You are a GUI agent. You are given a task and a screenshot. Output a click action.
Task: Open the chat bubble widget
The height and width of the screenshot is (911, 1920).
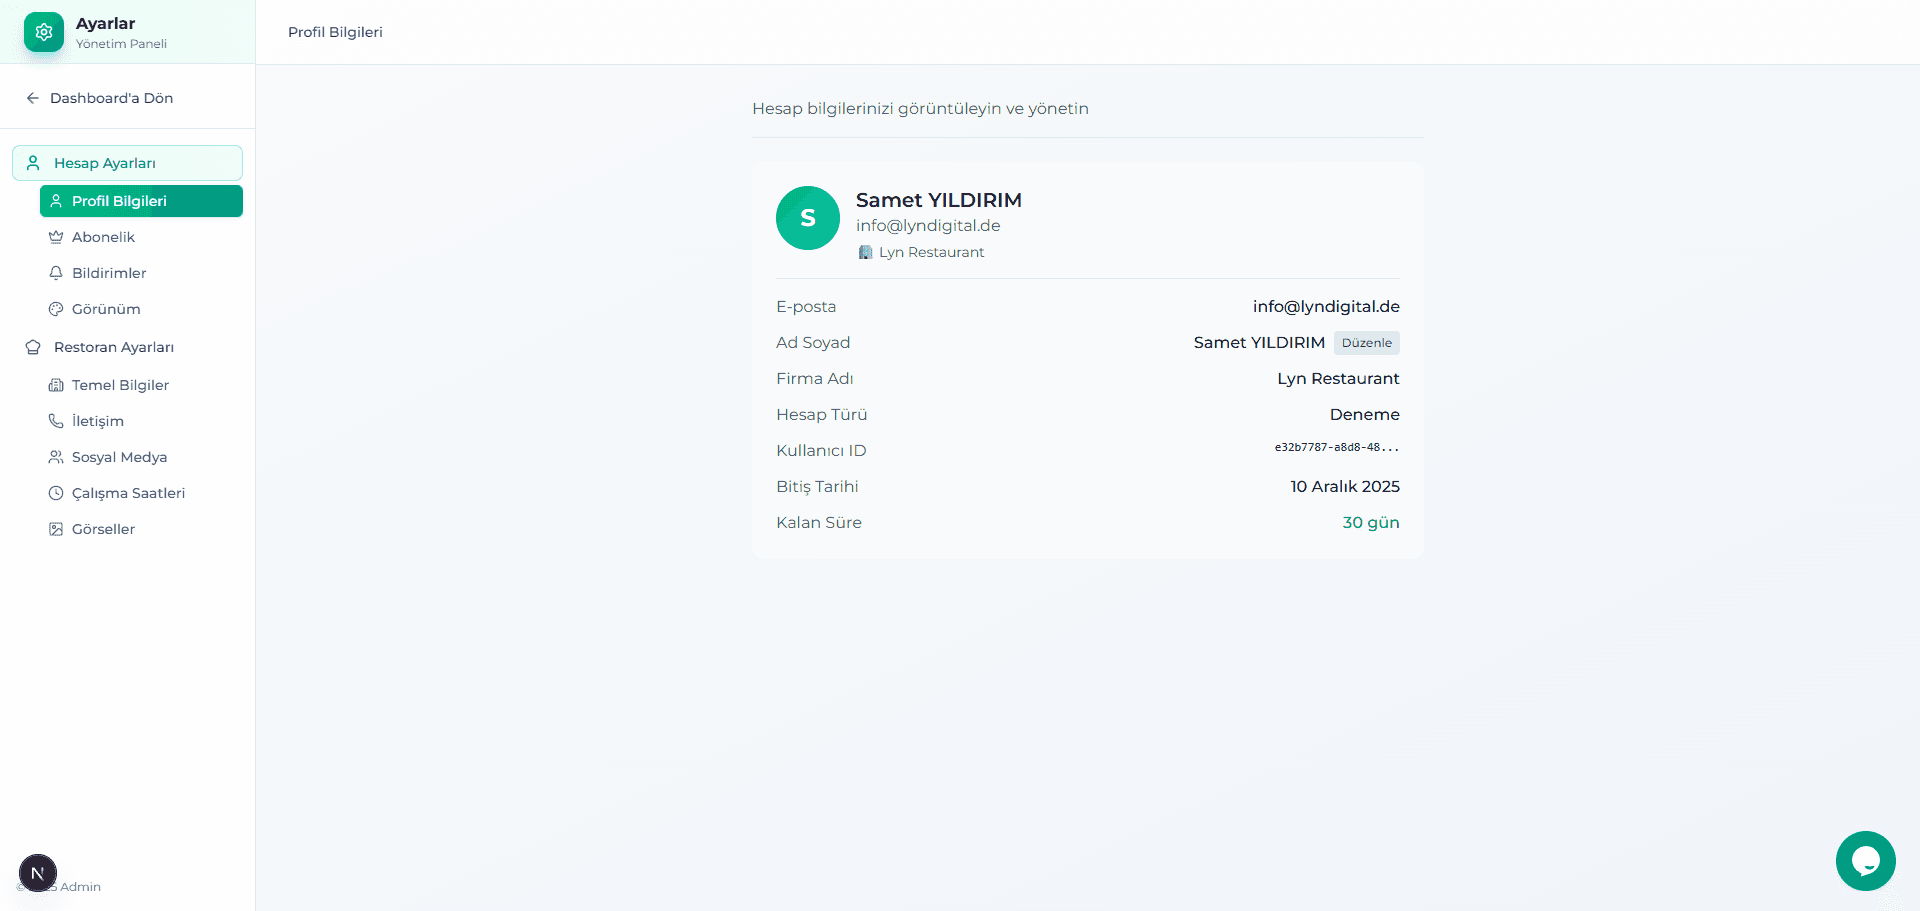click(1865, 860)
